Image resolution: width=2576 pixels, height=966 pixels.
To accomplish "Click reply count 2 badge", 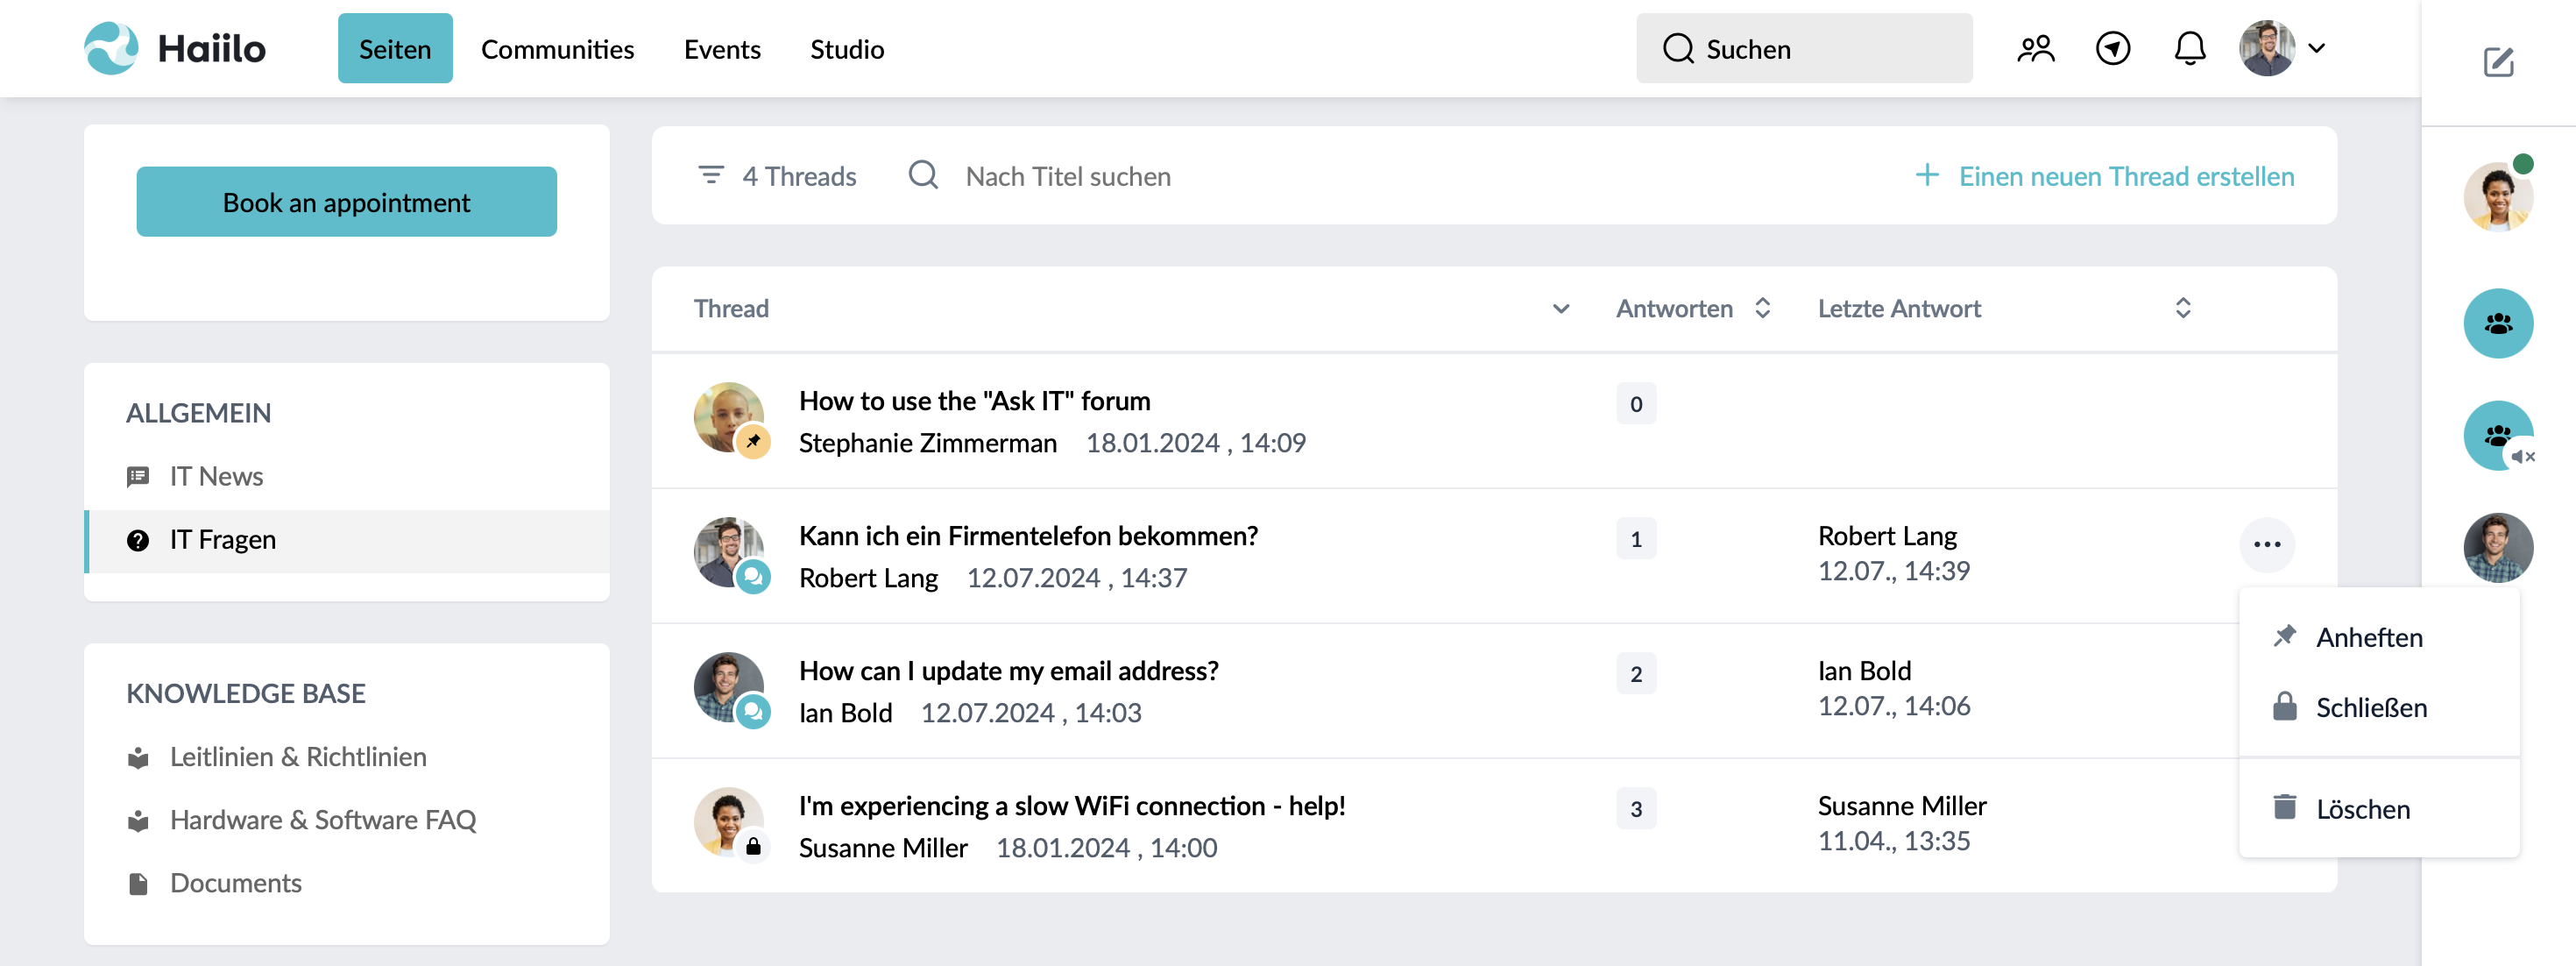I will coord(1636,674).
